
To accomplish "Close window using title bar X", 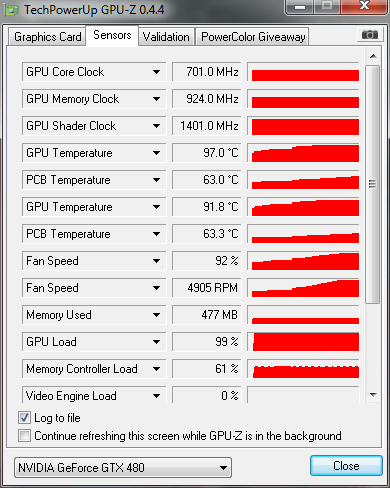I will [365, 7].
